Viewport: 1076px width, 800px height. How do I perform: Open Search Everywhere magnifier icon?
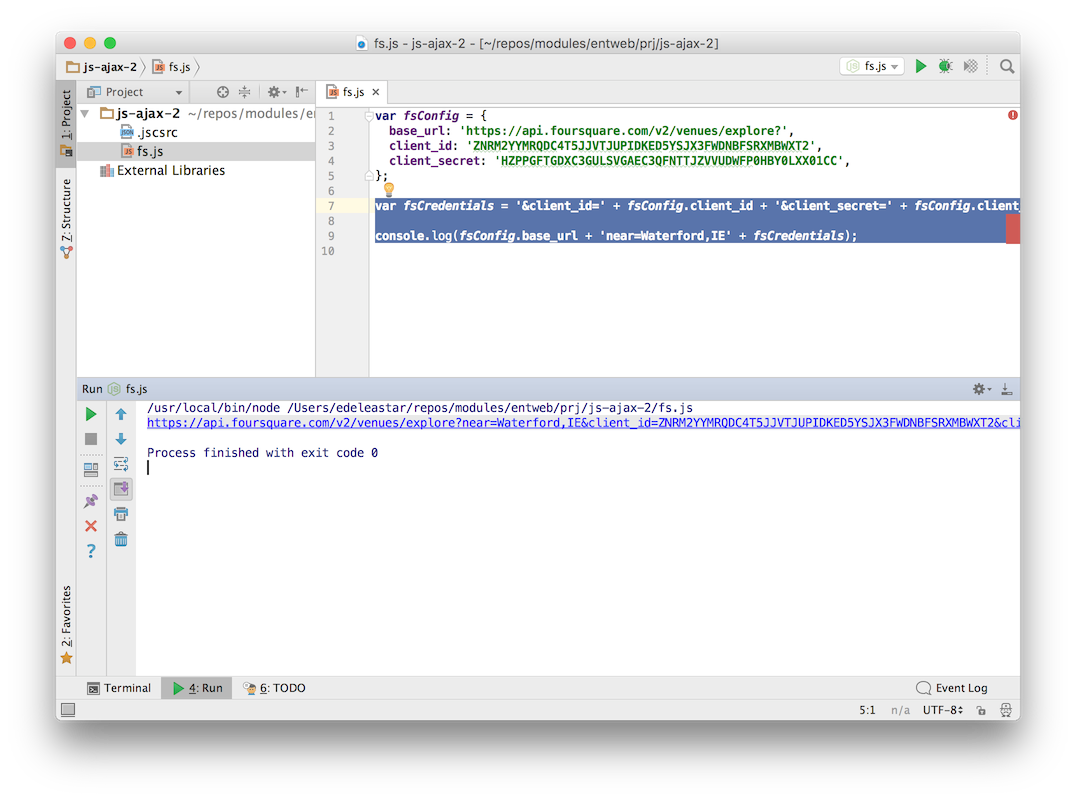click(1007, 66)
